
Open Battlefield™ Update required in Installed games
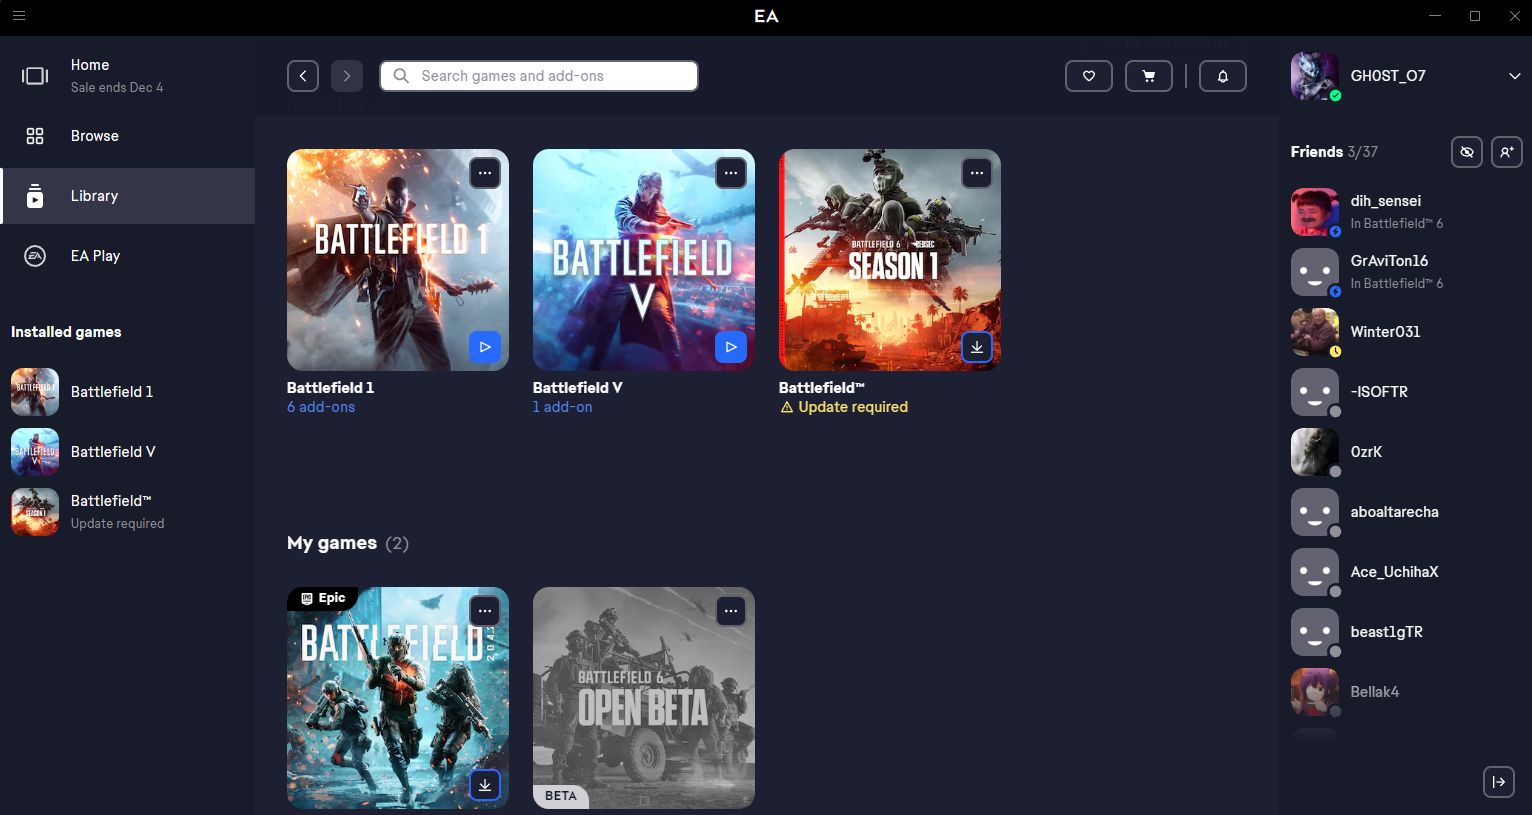click(x=128, y=512)
